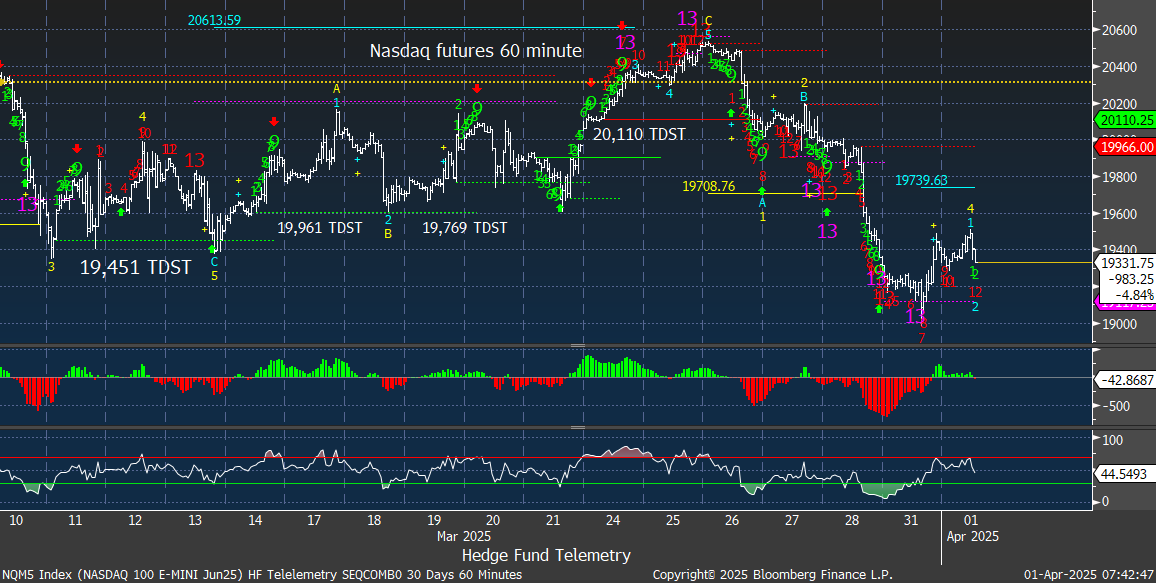The image size is (1156, 583).
Task: Click the '01-Apr-2025 07:42:47' timestamp
Action: click(x=1089, y=574)
